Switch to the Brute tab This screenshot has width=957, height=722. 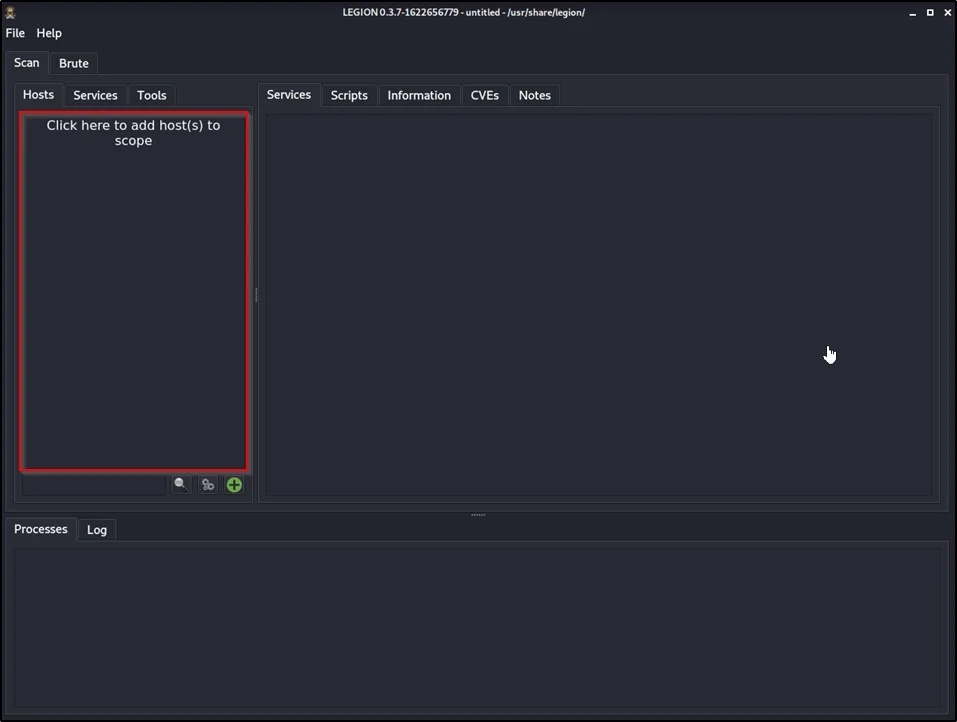(74, 63)
